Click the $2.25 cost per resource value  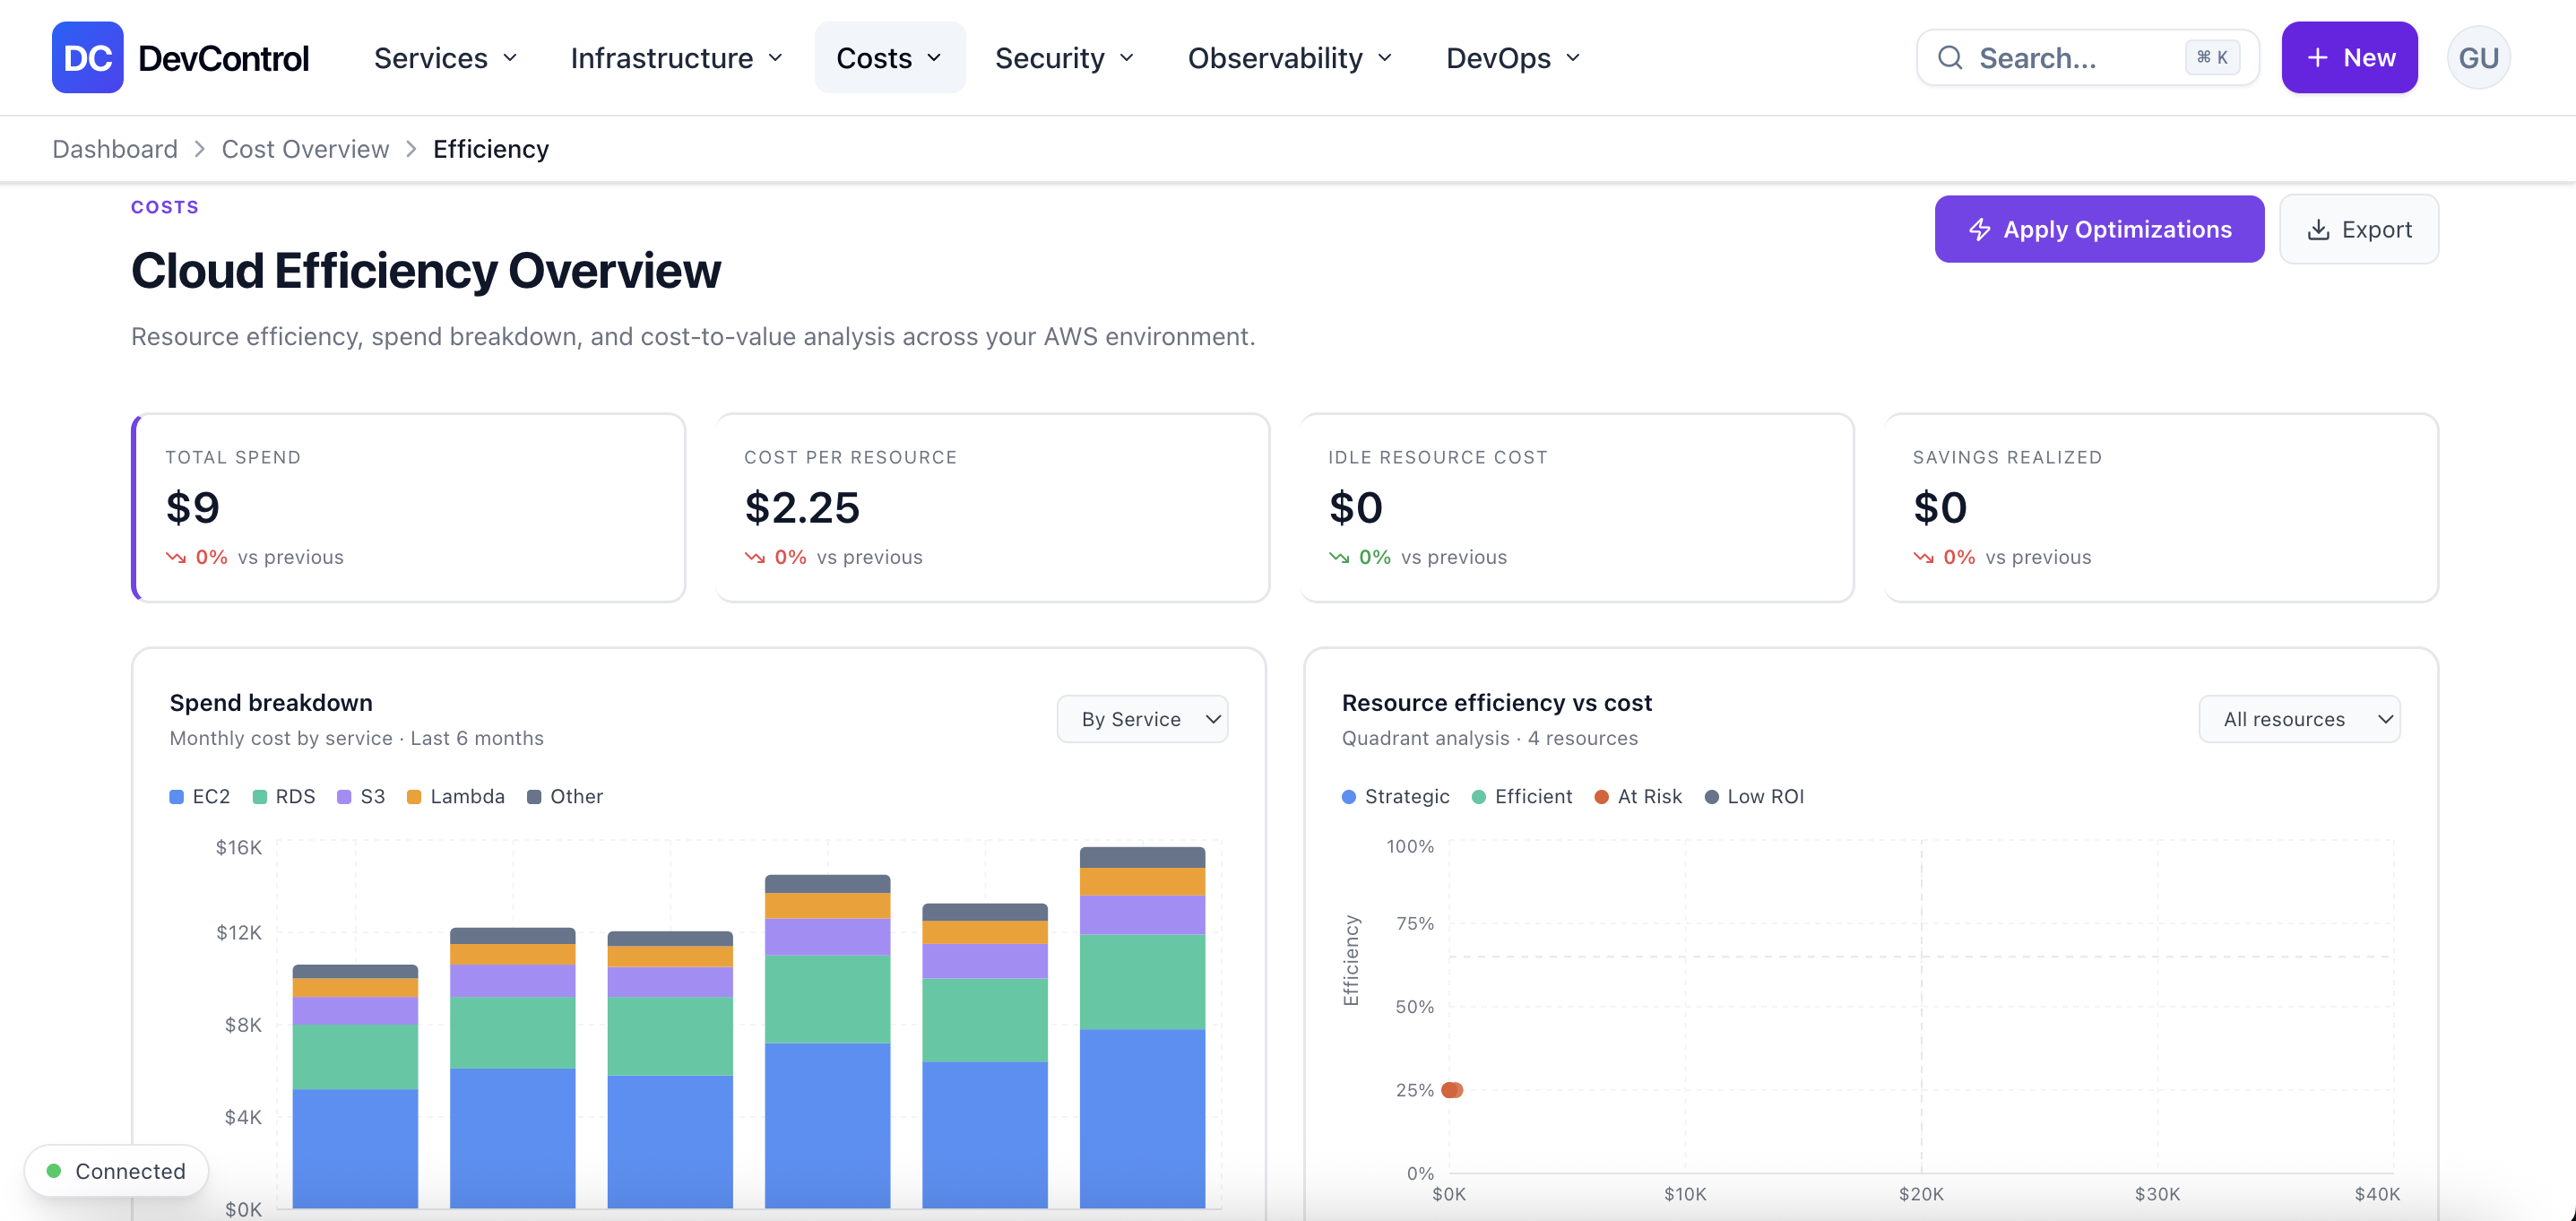pyautogui.click(x=802, y=508)
